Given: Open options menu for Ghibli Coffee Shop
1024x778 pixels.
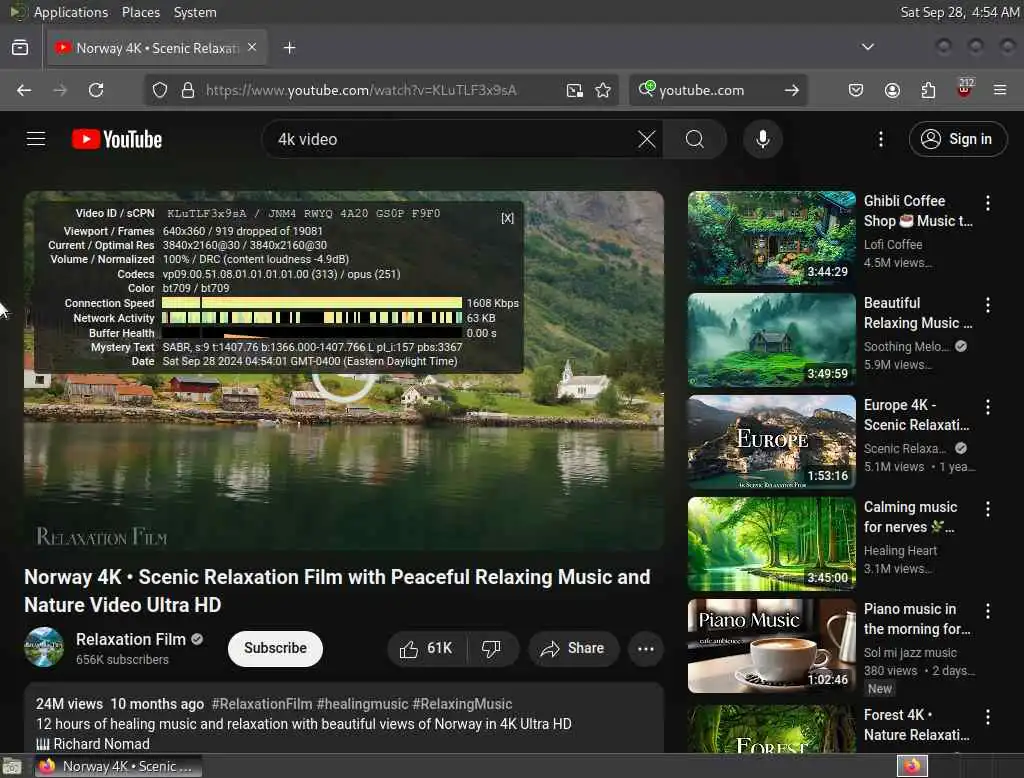Looking at the screenshot, I should point(988,203).
